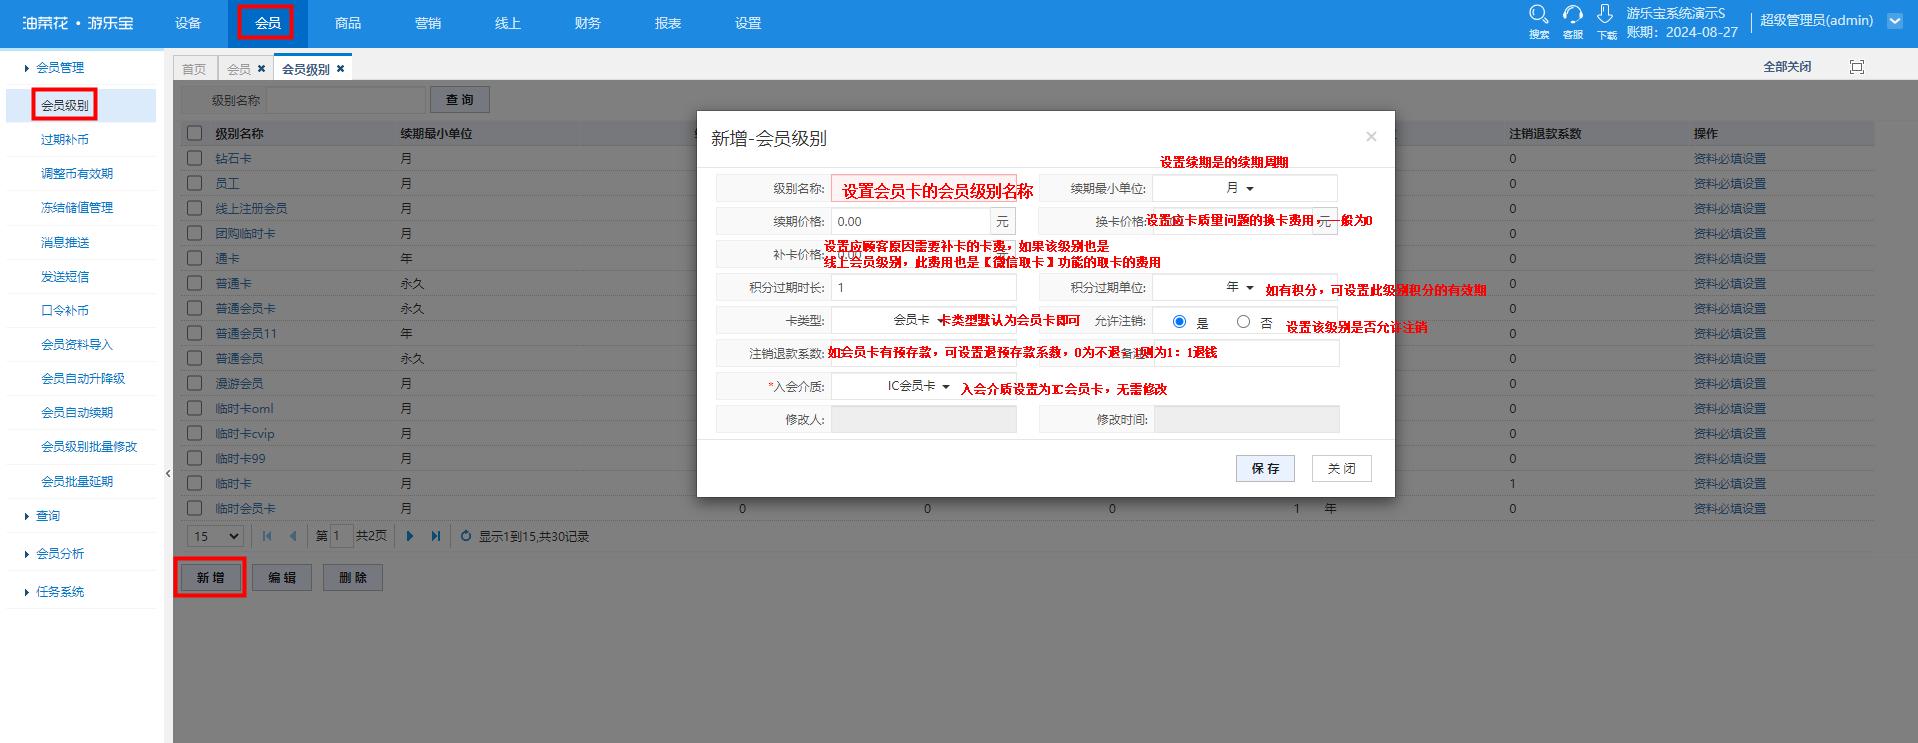Check the 钻石卡 row checkbox
Viewport: 1918px width, 743px height.
195,158
